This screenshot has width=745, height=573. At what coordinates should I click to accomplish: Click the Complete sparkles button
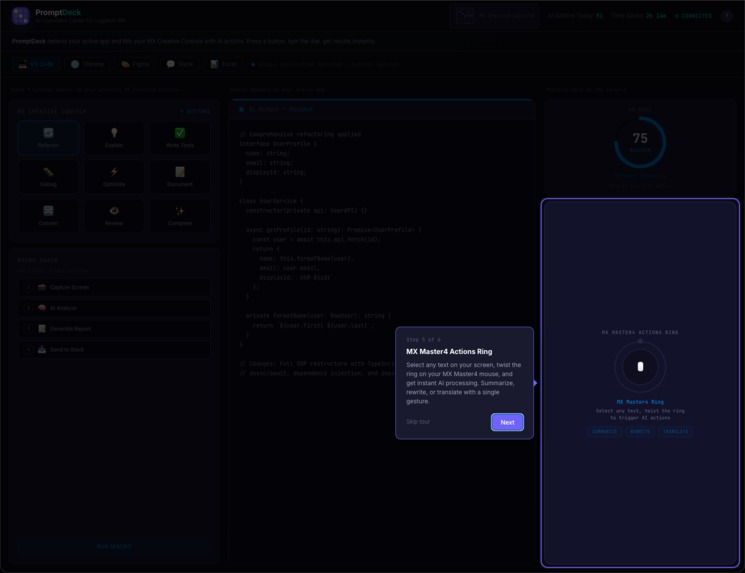coord(180,216)
